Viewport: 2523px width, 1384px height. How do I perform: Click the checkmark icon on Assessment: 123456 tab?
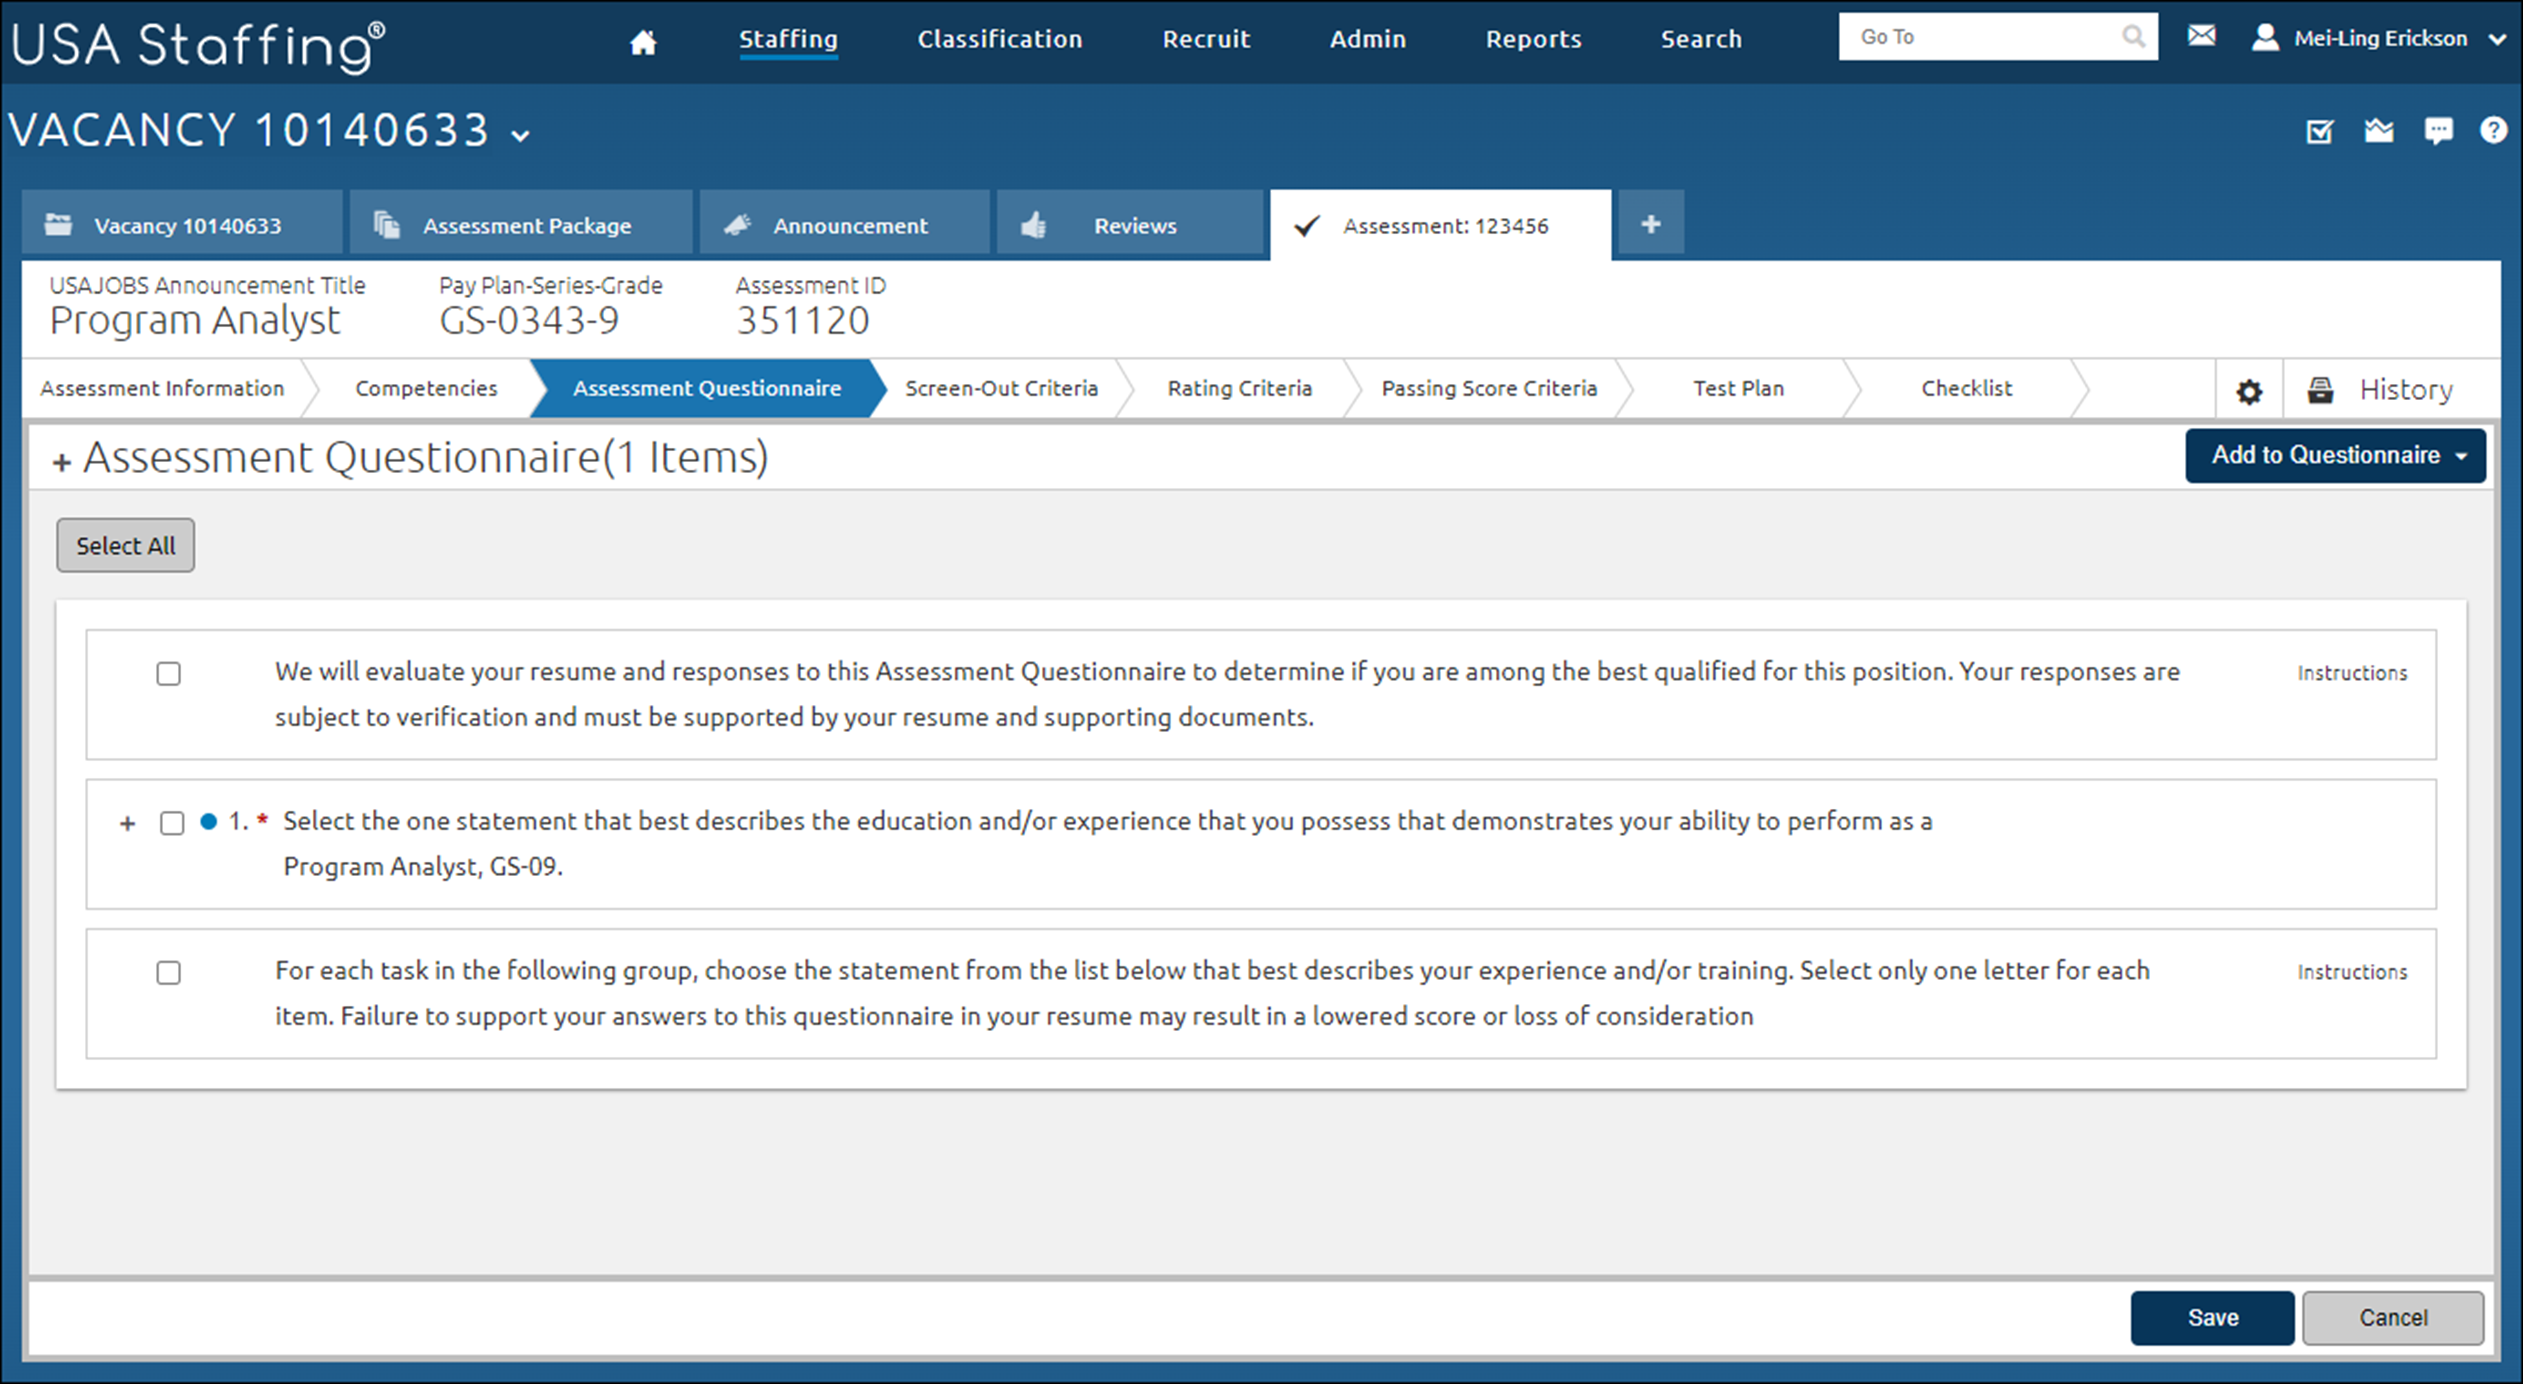[x=1306, y=226]
